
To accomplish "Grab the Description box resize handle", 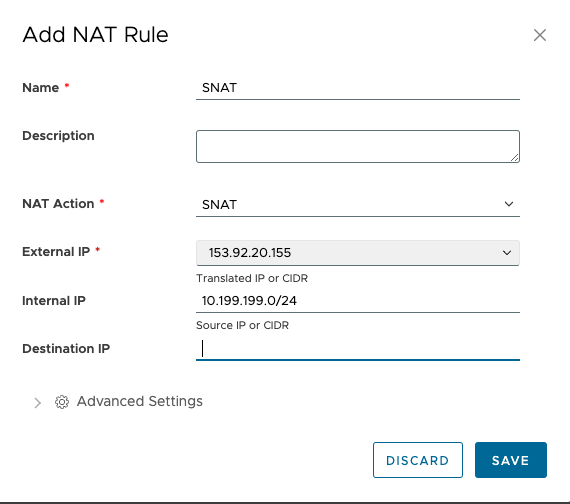I will [514, 157].
